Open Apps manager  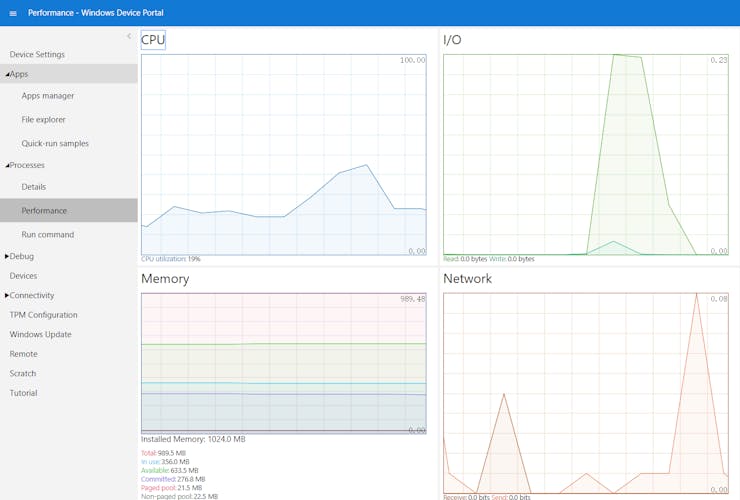tap(48, 96)
